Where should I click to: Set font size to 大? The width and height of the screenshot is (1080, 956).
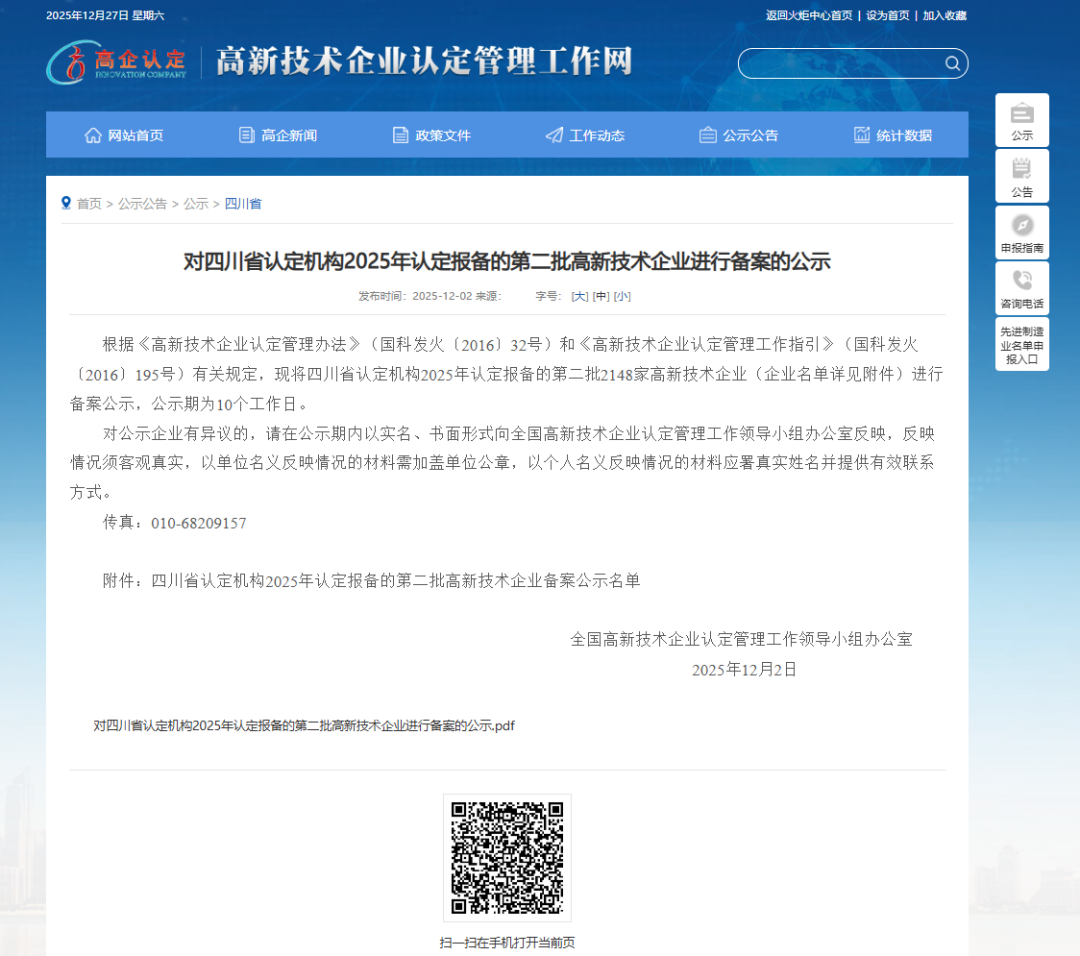pyautogui.click(x=580, y=296)
